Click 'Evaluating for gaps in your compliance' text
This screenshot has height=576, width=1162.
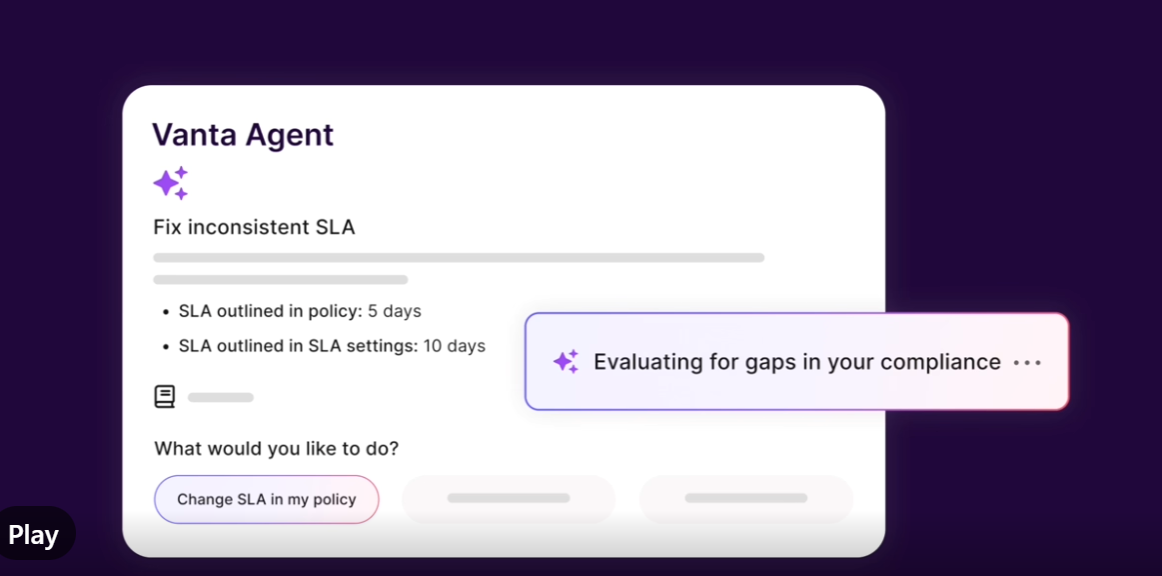point(797,362)
